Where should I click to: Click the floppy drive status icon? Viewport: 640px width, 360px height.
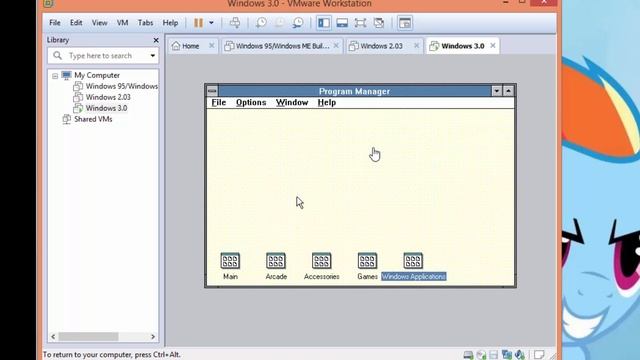(494, 355)
